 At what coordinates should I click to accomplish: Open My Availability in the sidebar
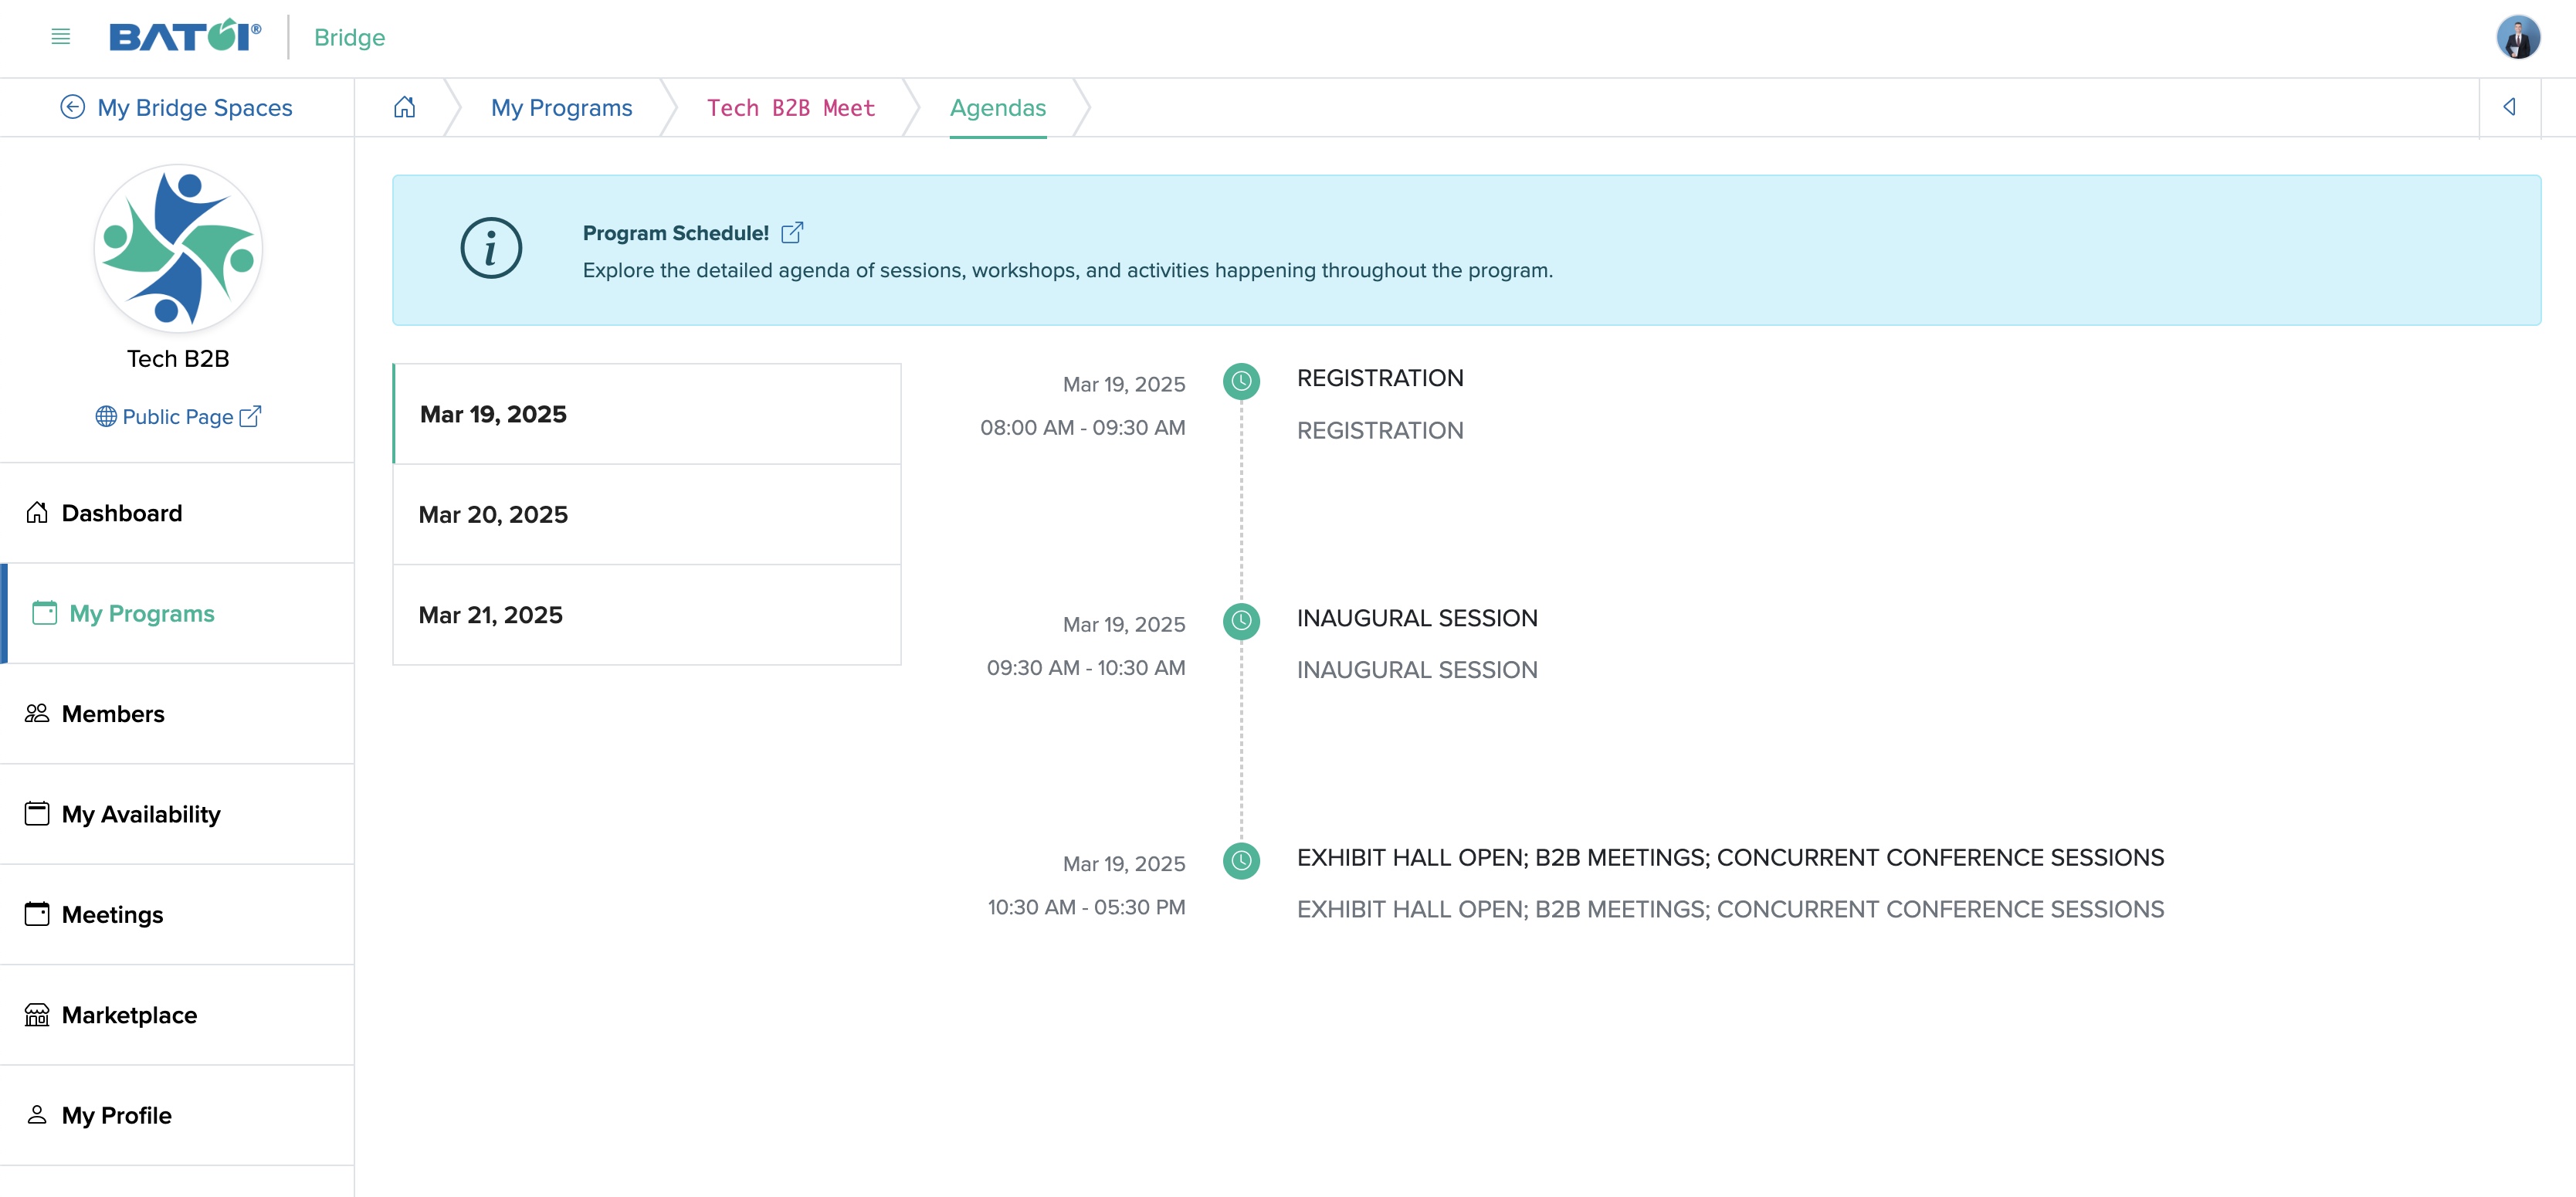pyautogui.click(x=177, y=814)
